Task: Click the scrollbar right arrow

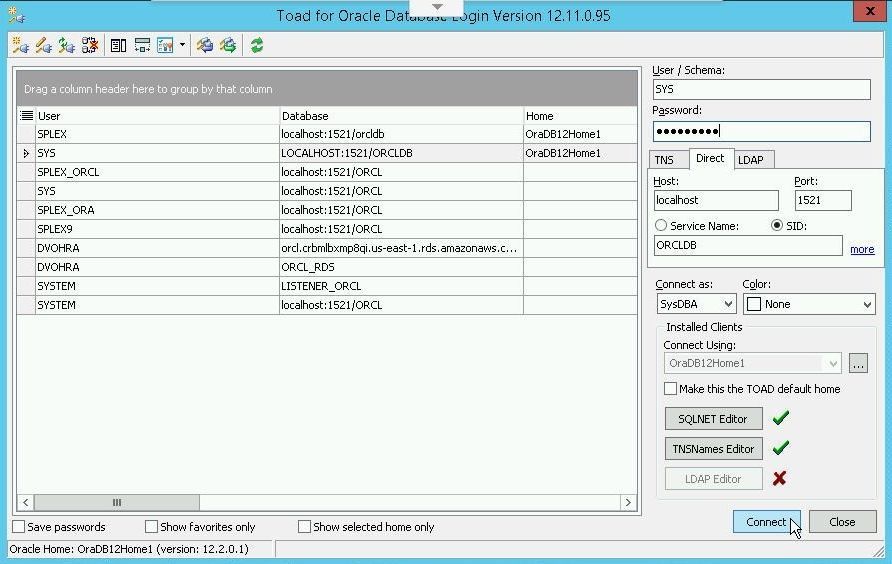Action: coord(628,502)
